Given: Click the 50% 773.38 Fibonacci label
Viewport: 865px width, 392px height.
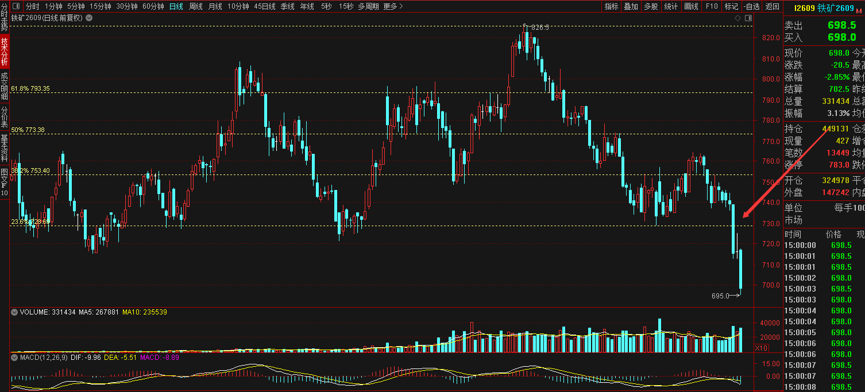Looking at the screenshot, I should [28, 130].
